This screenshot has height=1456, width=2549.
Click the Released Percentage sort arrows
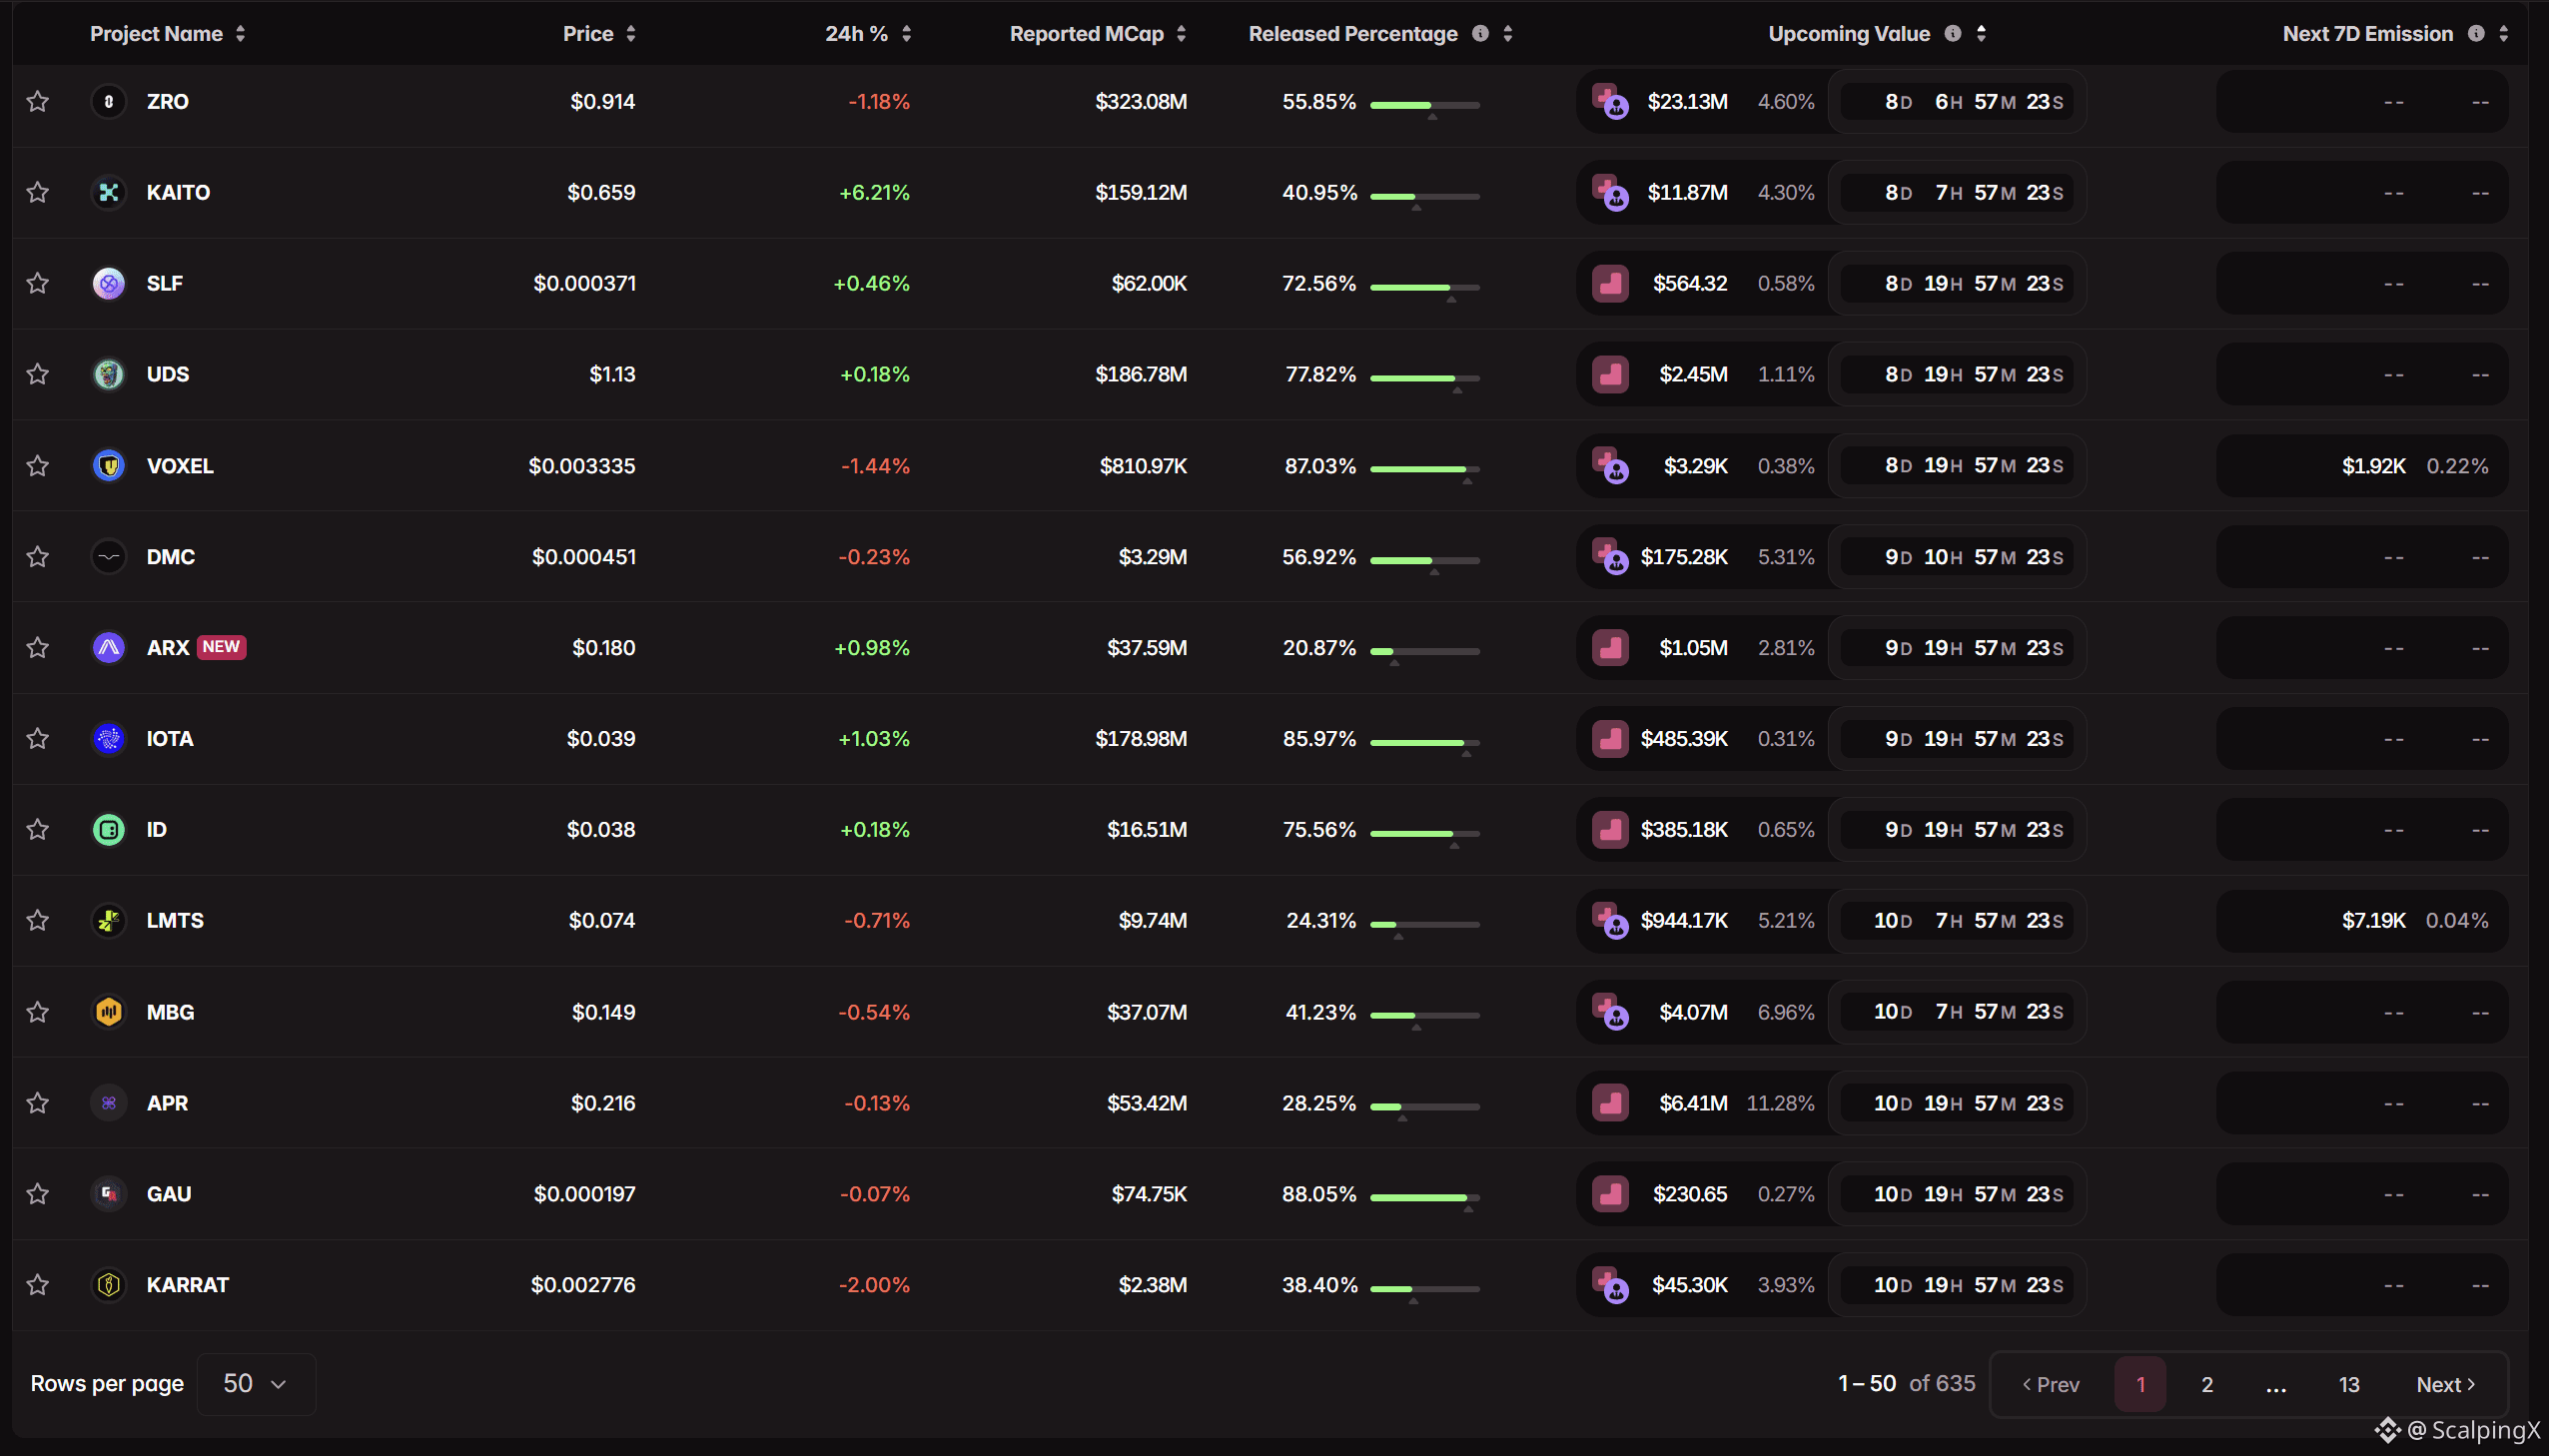pyautogui.click(x=1507, y=33)
